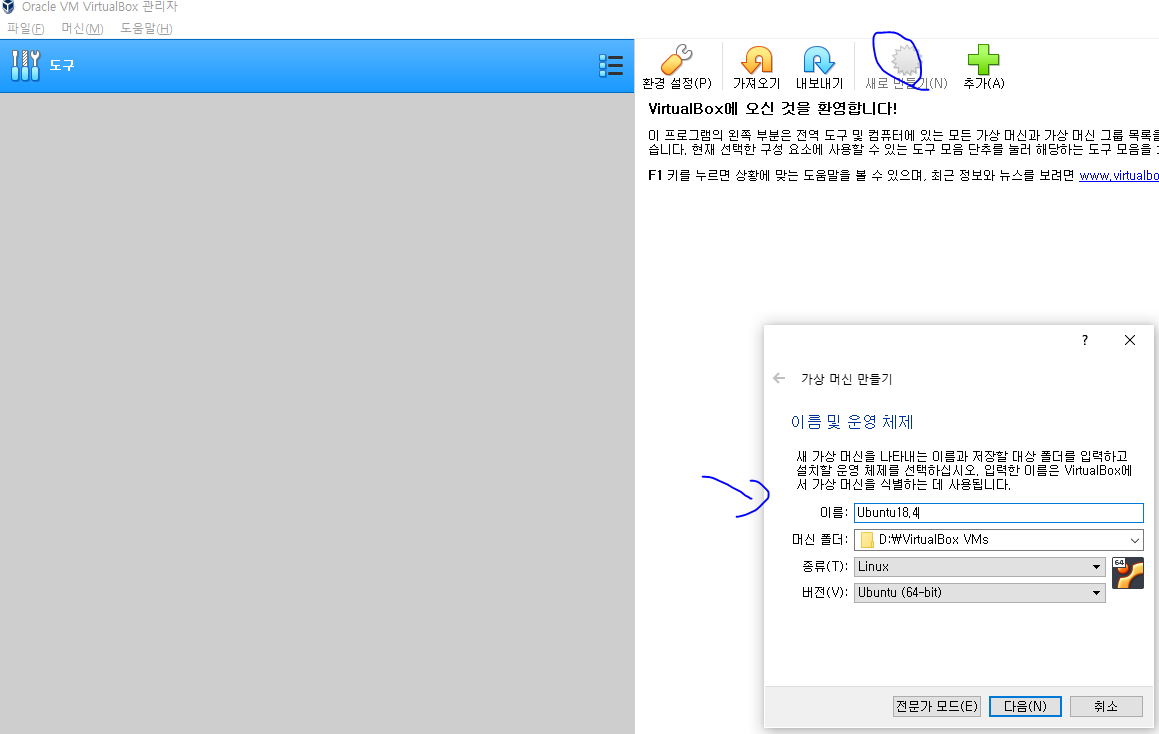Open the tools list menu icon

(611, 66)
